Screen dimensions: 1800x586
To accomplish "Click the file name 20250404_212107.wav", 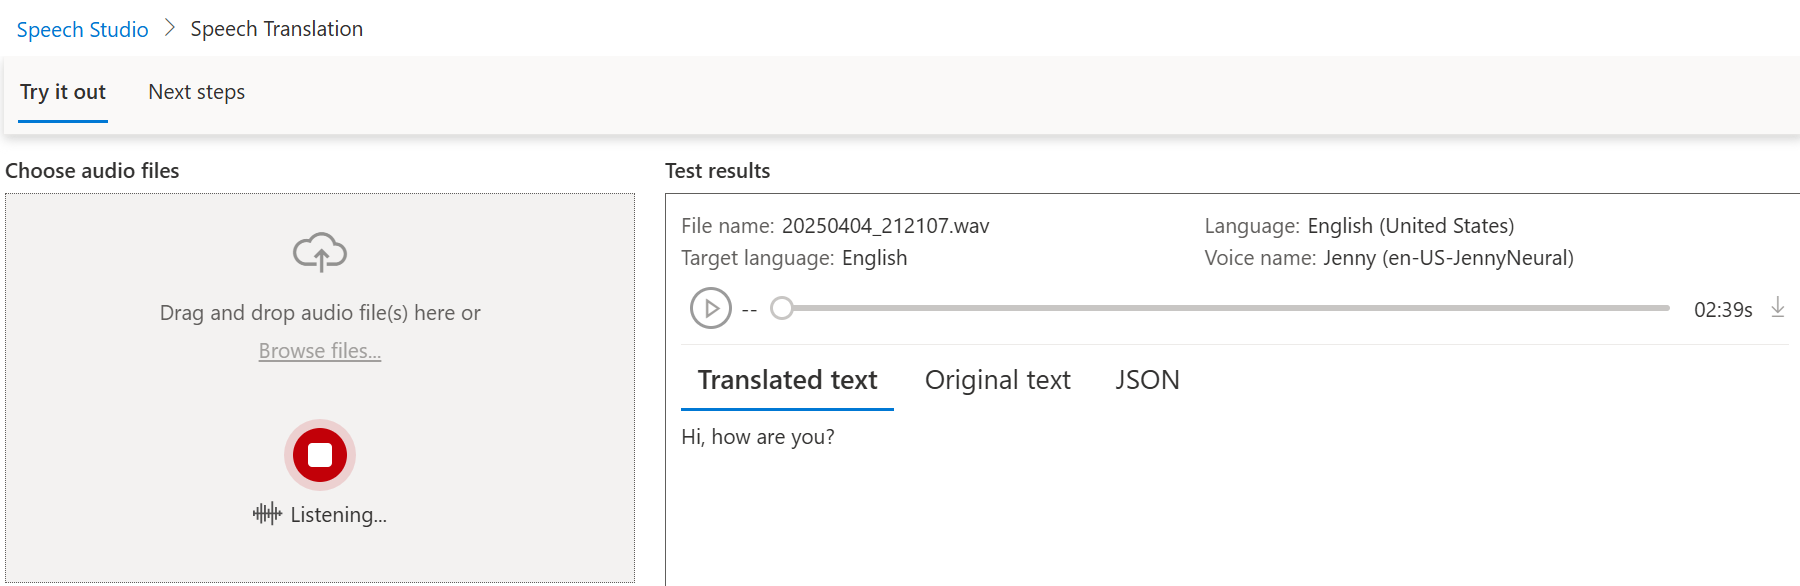I will (x=885, y=226).
